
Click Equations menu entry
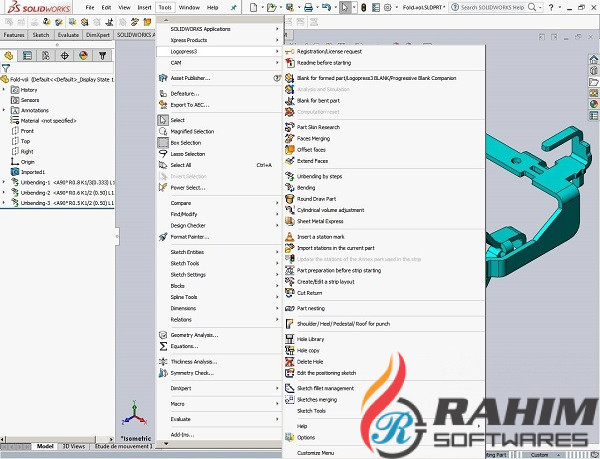[219, 346]
